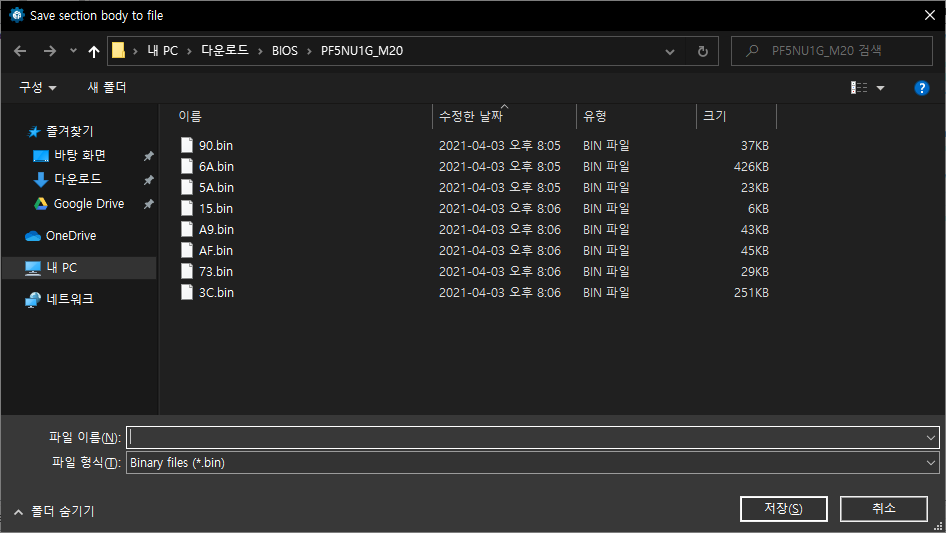Screen dimensions: 946x533
Task: Expand breadcrumb chevron after BIOS
Action: [310, 51]
